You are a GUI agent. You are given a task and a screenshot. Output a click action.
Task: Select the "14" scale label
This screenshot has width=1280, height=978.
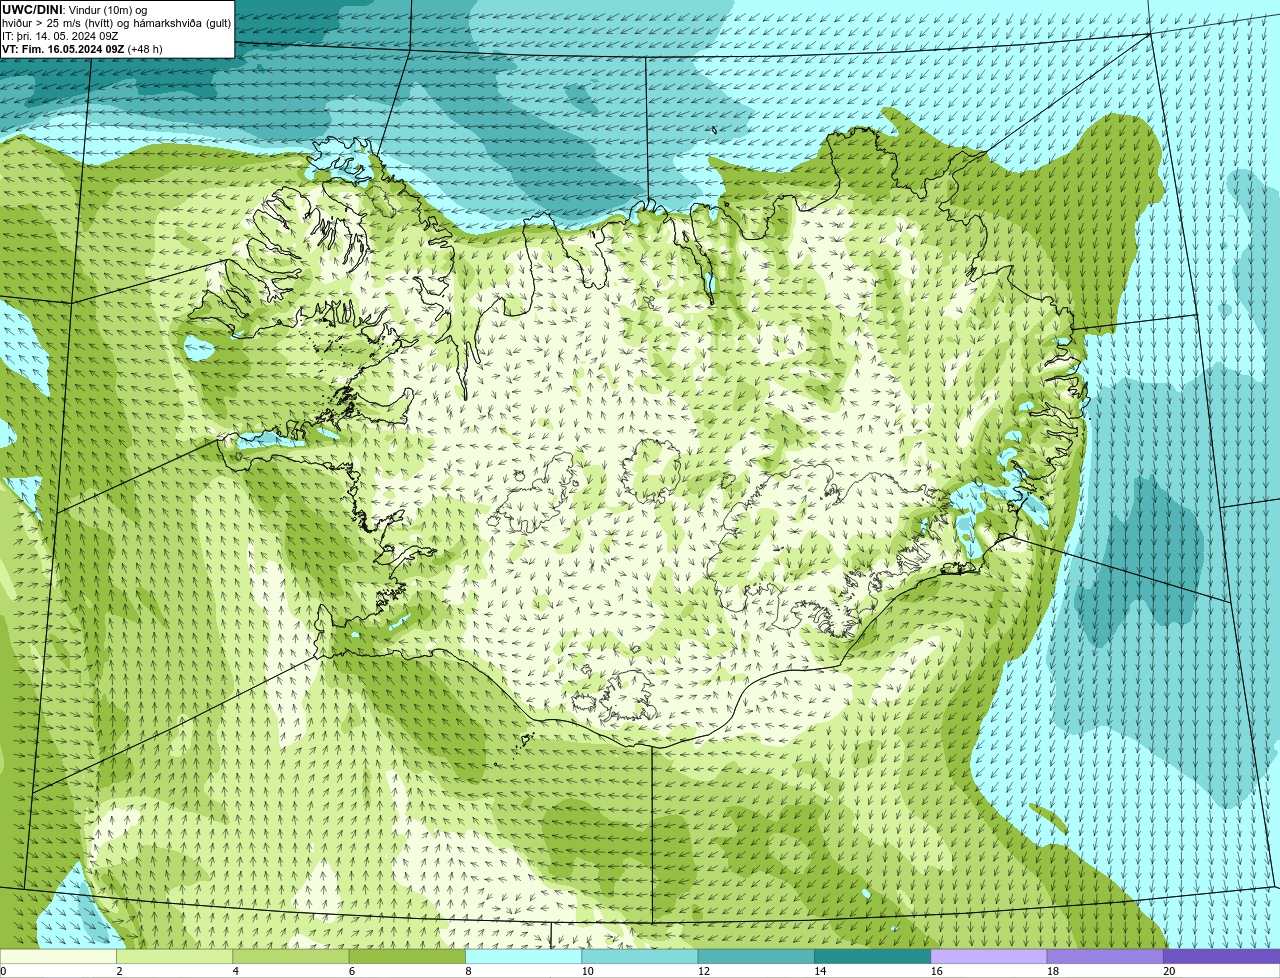point(820,971)
